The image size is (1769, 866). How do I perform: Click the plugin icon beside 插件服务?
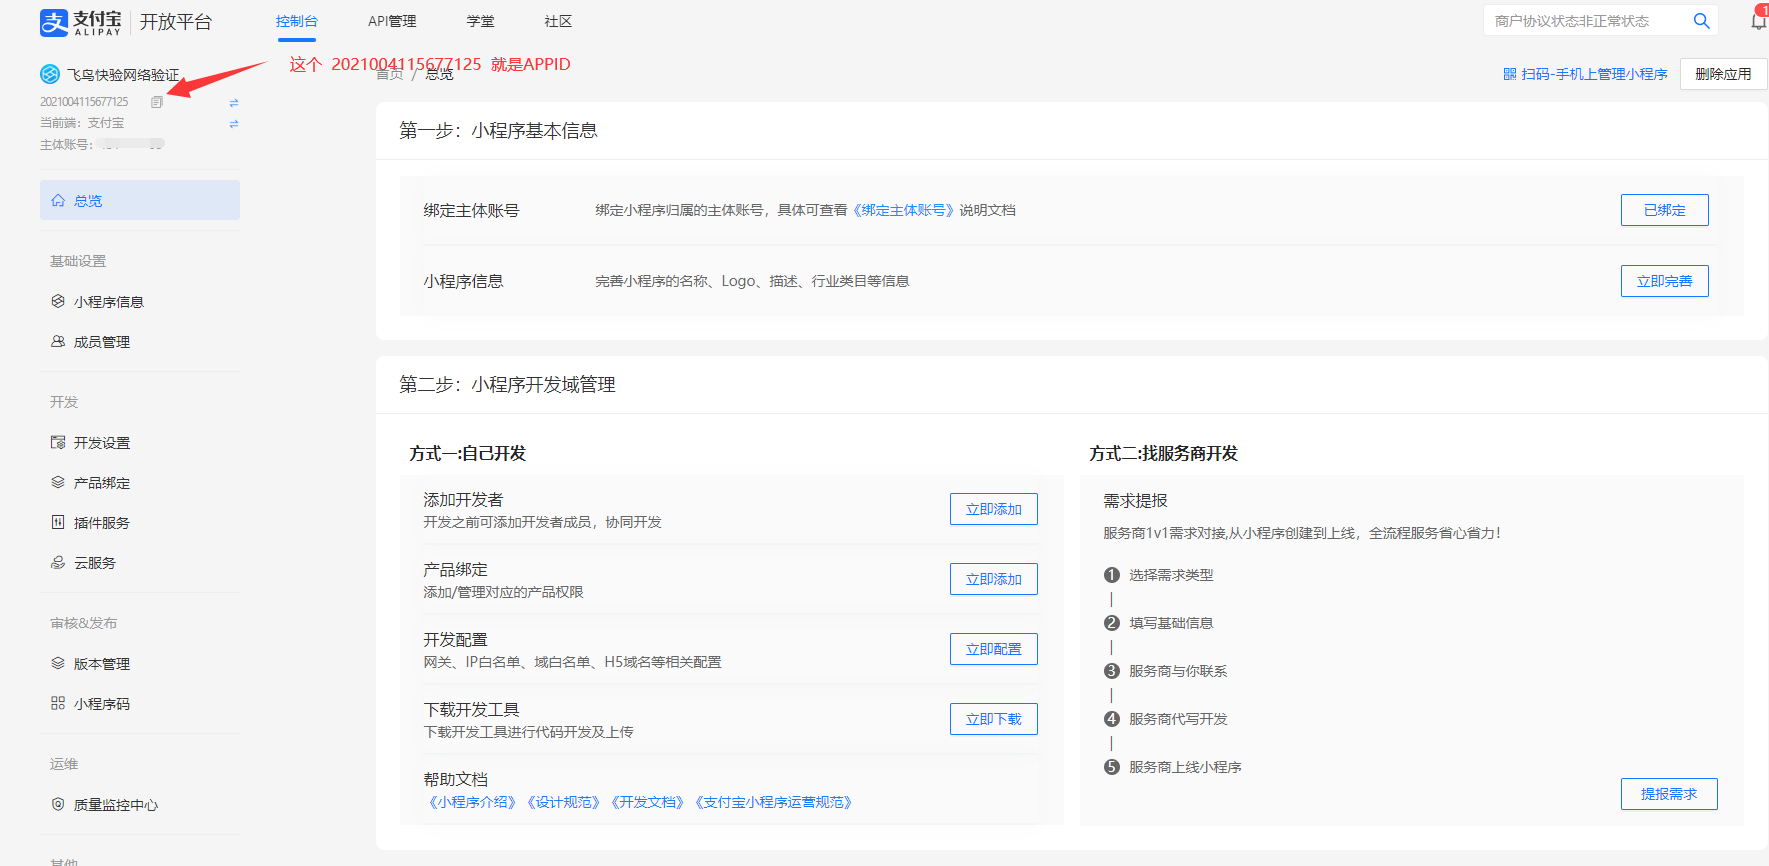[58, 522]
